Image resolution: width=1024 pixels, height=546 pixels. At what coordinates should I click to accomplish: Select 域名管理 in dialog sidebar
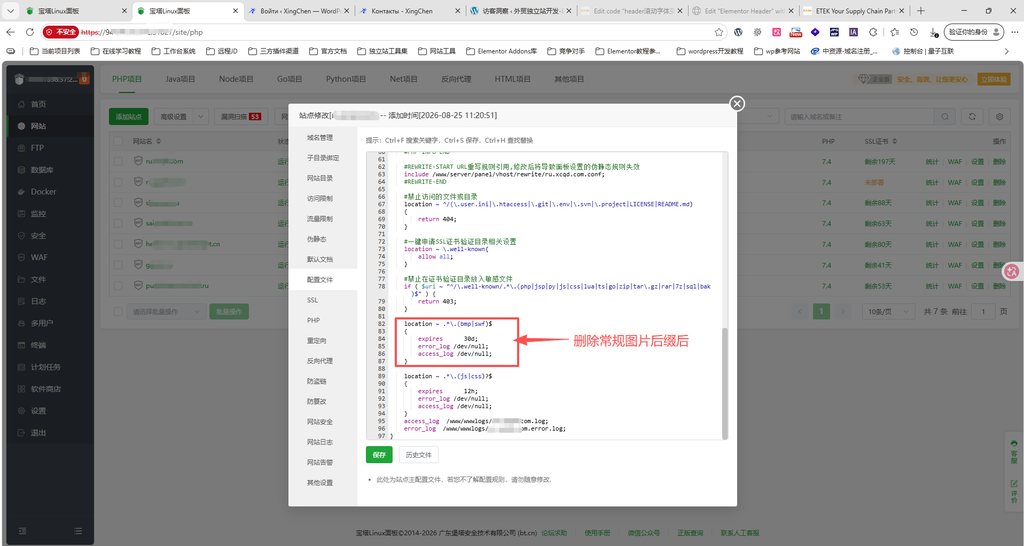(320, 138)
